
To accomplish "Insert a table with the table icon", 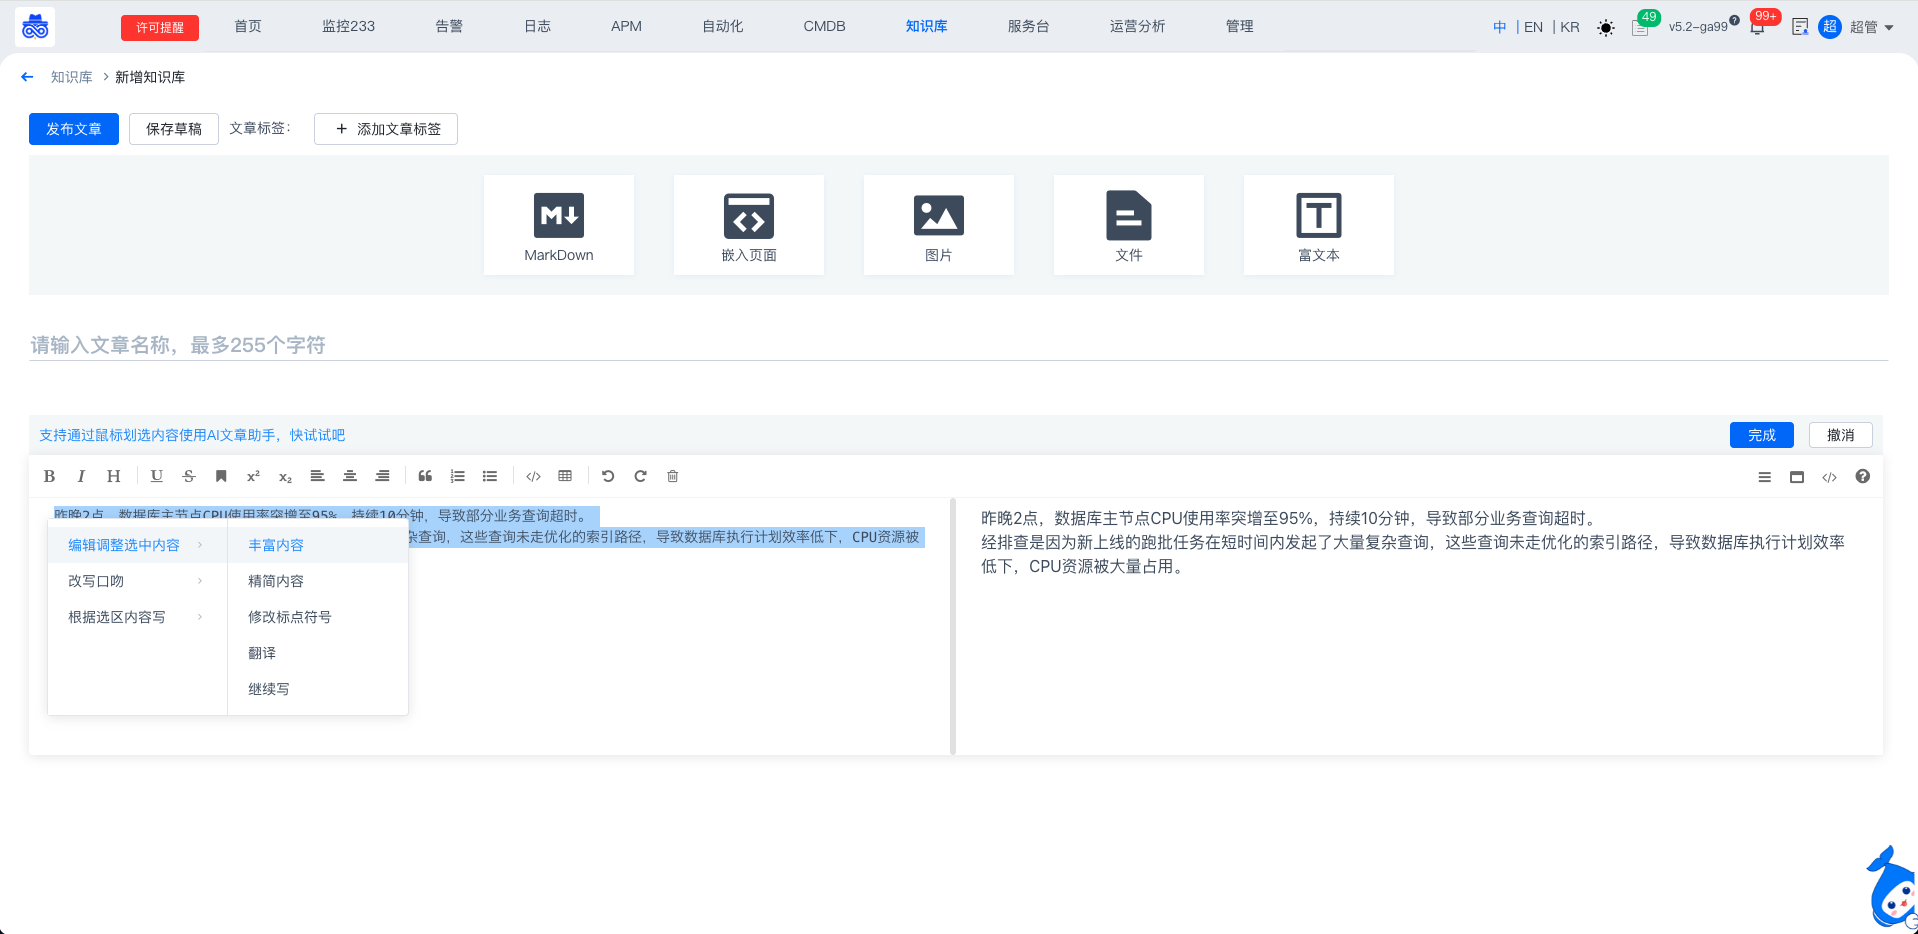I will [x=565, y=477].
